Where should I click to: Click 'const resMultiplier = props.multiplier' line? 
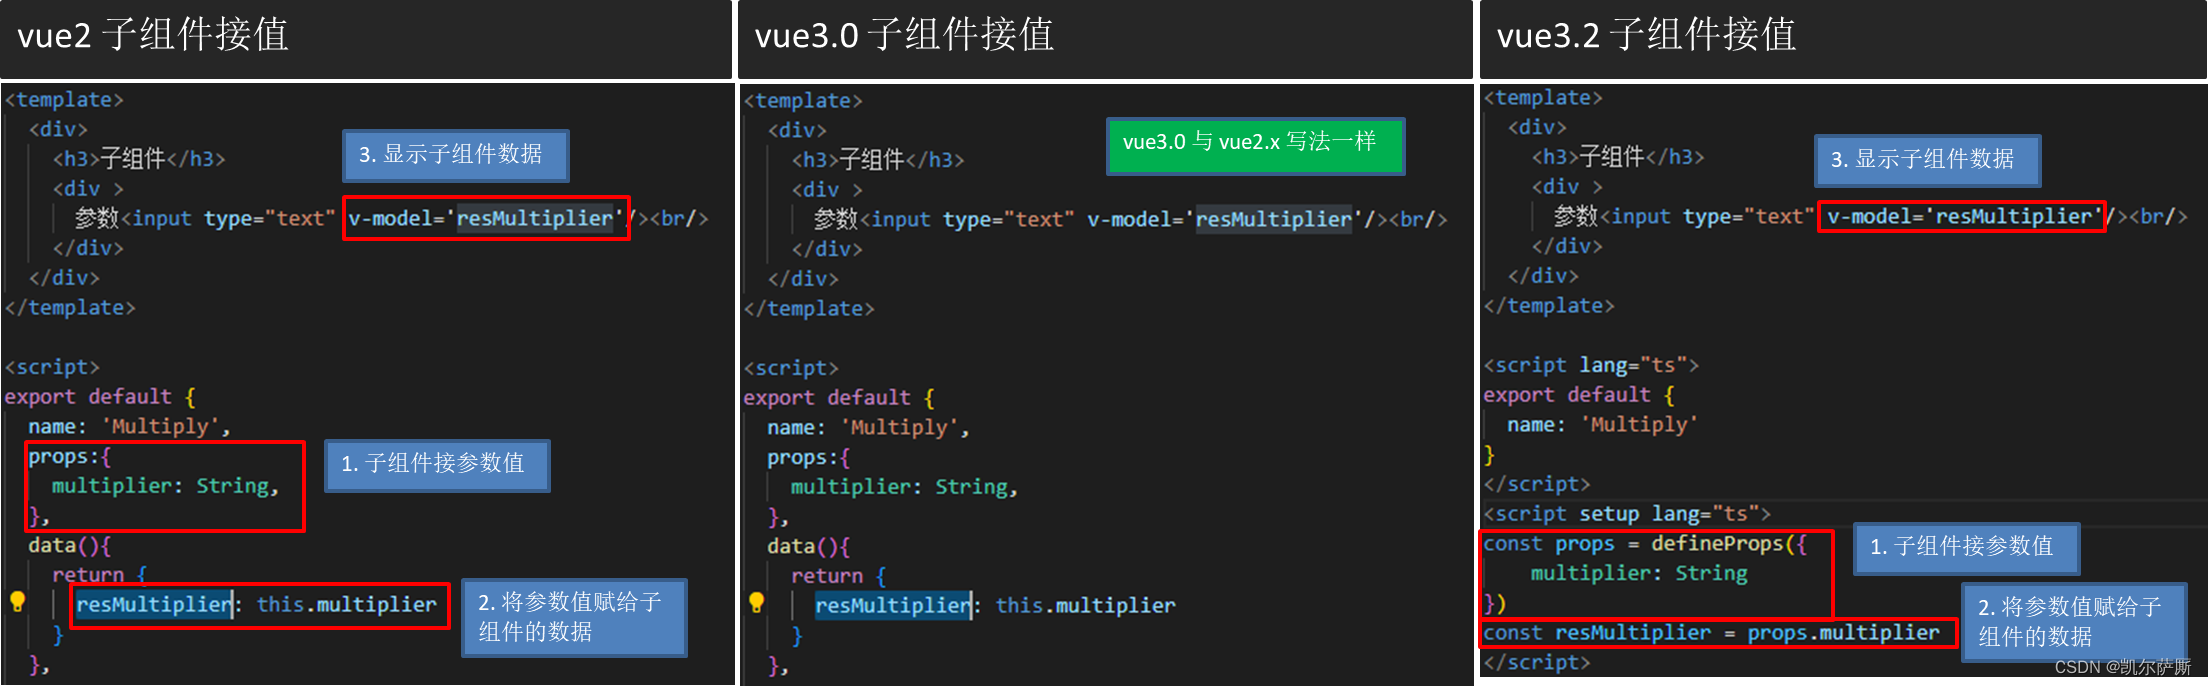click(x=1711, y=632)
